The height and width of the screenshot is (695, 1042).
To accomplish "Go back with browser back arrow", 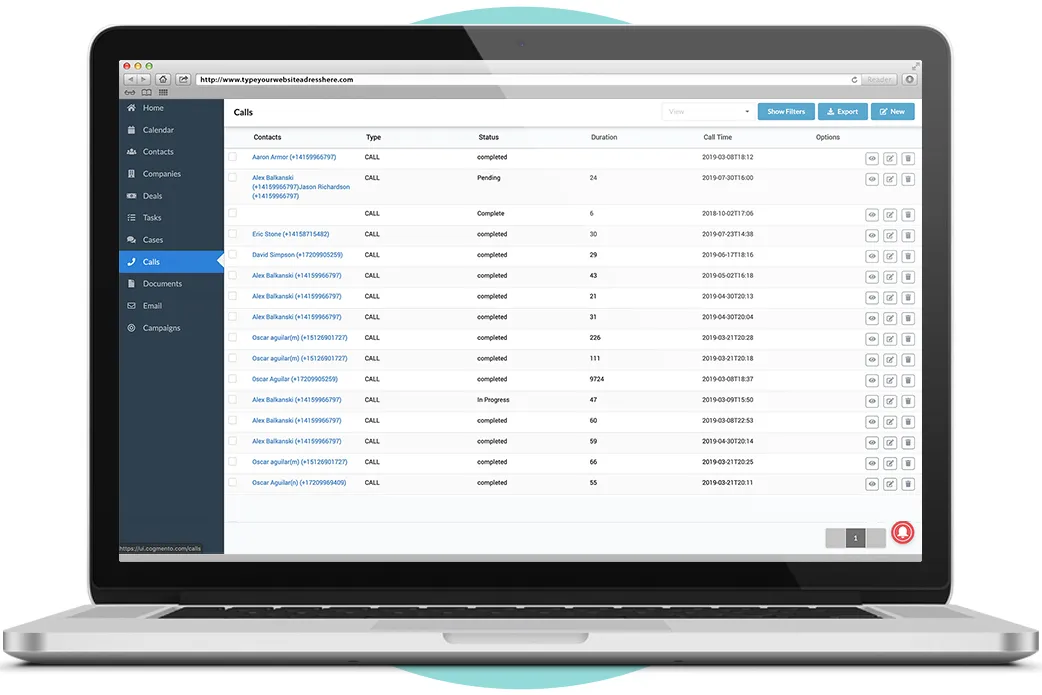I will [x=130, y=79].
